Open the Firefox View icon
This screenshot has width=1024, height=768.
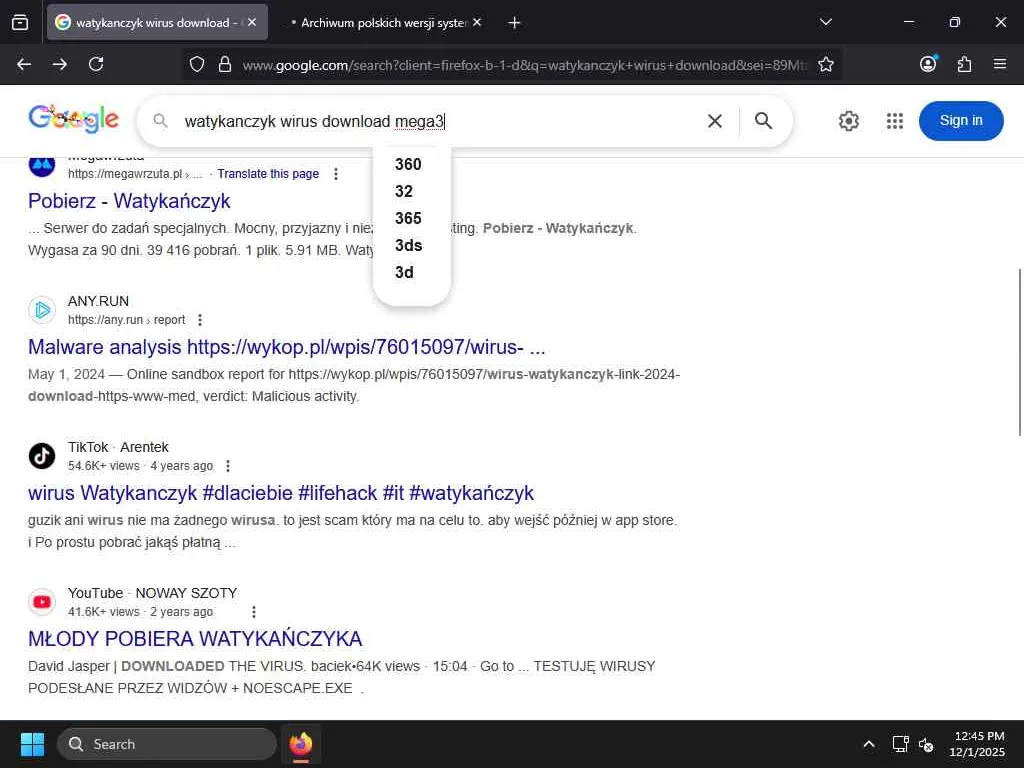20,22
